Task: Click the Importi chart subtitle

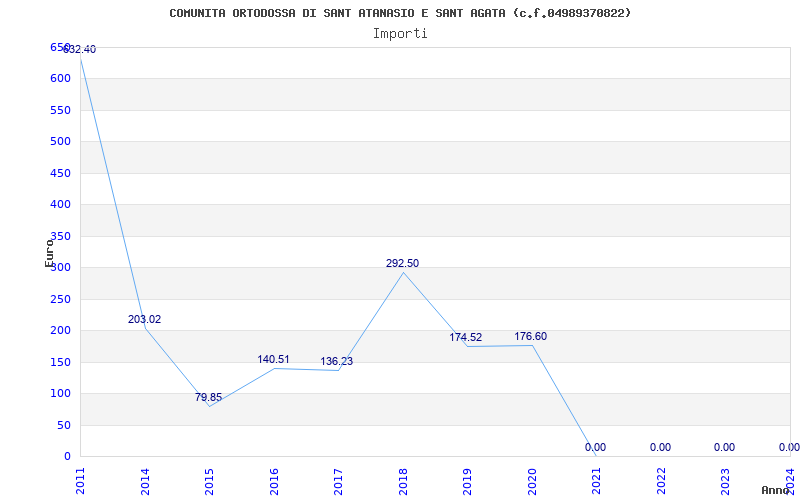Action: coord(400,33)
